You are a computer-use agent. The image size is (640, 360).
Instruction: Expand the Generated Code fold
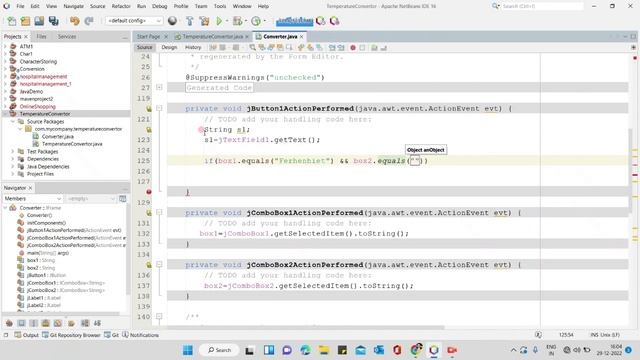tap(159, 87)
